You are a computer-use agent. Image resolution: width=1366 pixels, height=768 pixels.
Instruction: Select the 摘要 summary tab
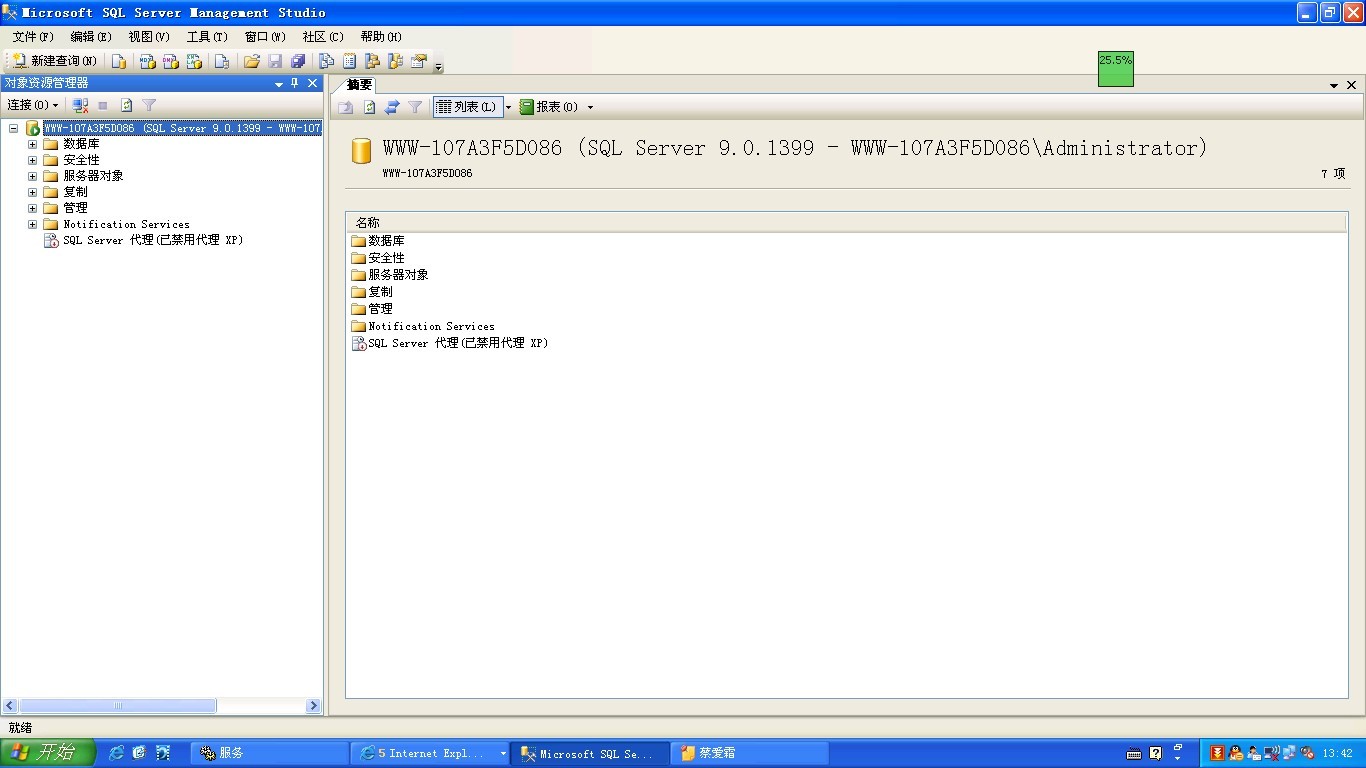pos(359,85)
